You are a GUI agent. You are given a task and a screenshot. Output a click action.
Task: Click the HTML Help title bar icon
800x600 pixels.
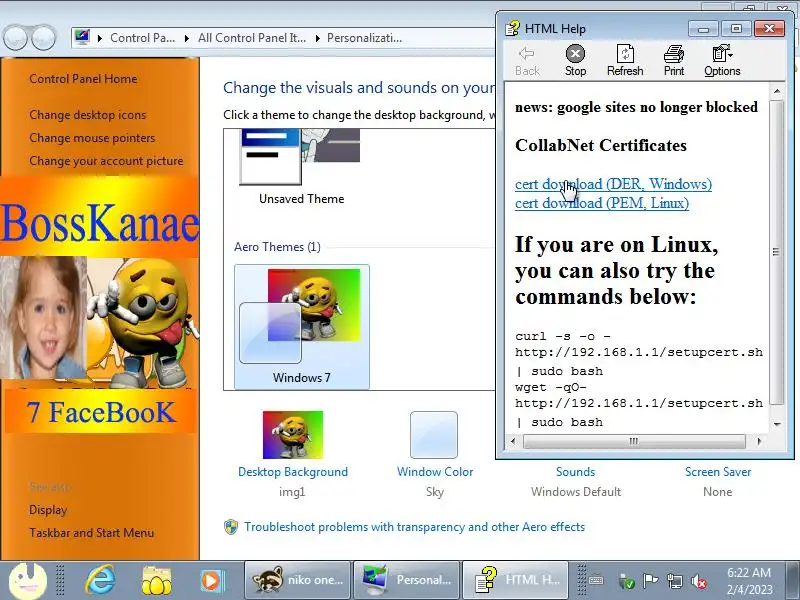coord(512,29)
